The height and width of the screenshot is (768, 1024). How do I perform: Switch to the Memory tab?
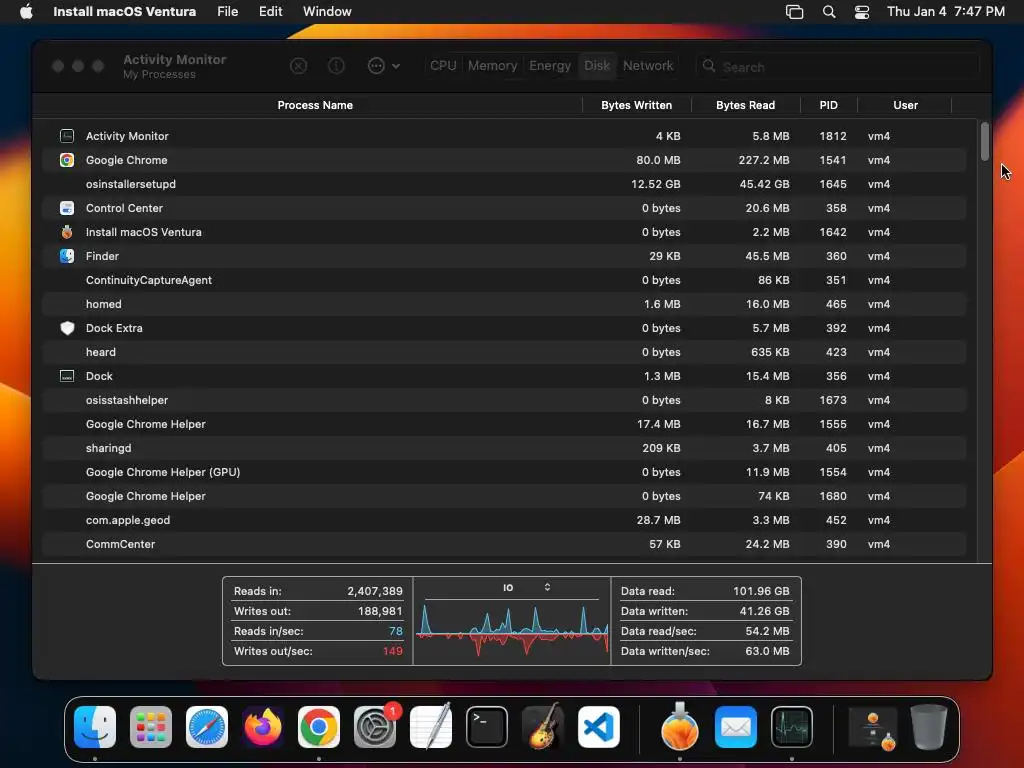click(x=492, y=66)
